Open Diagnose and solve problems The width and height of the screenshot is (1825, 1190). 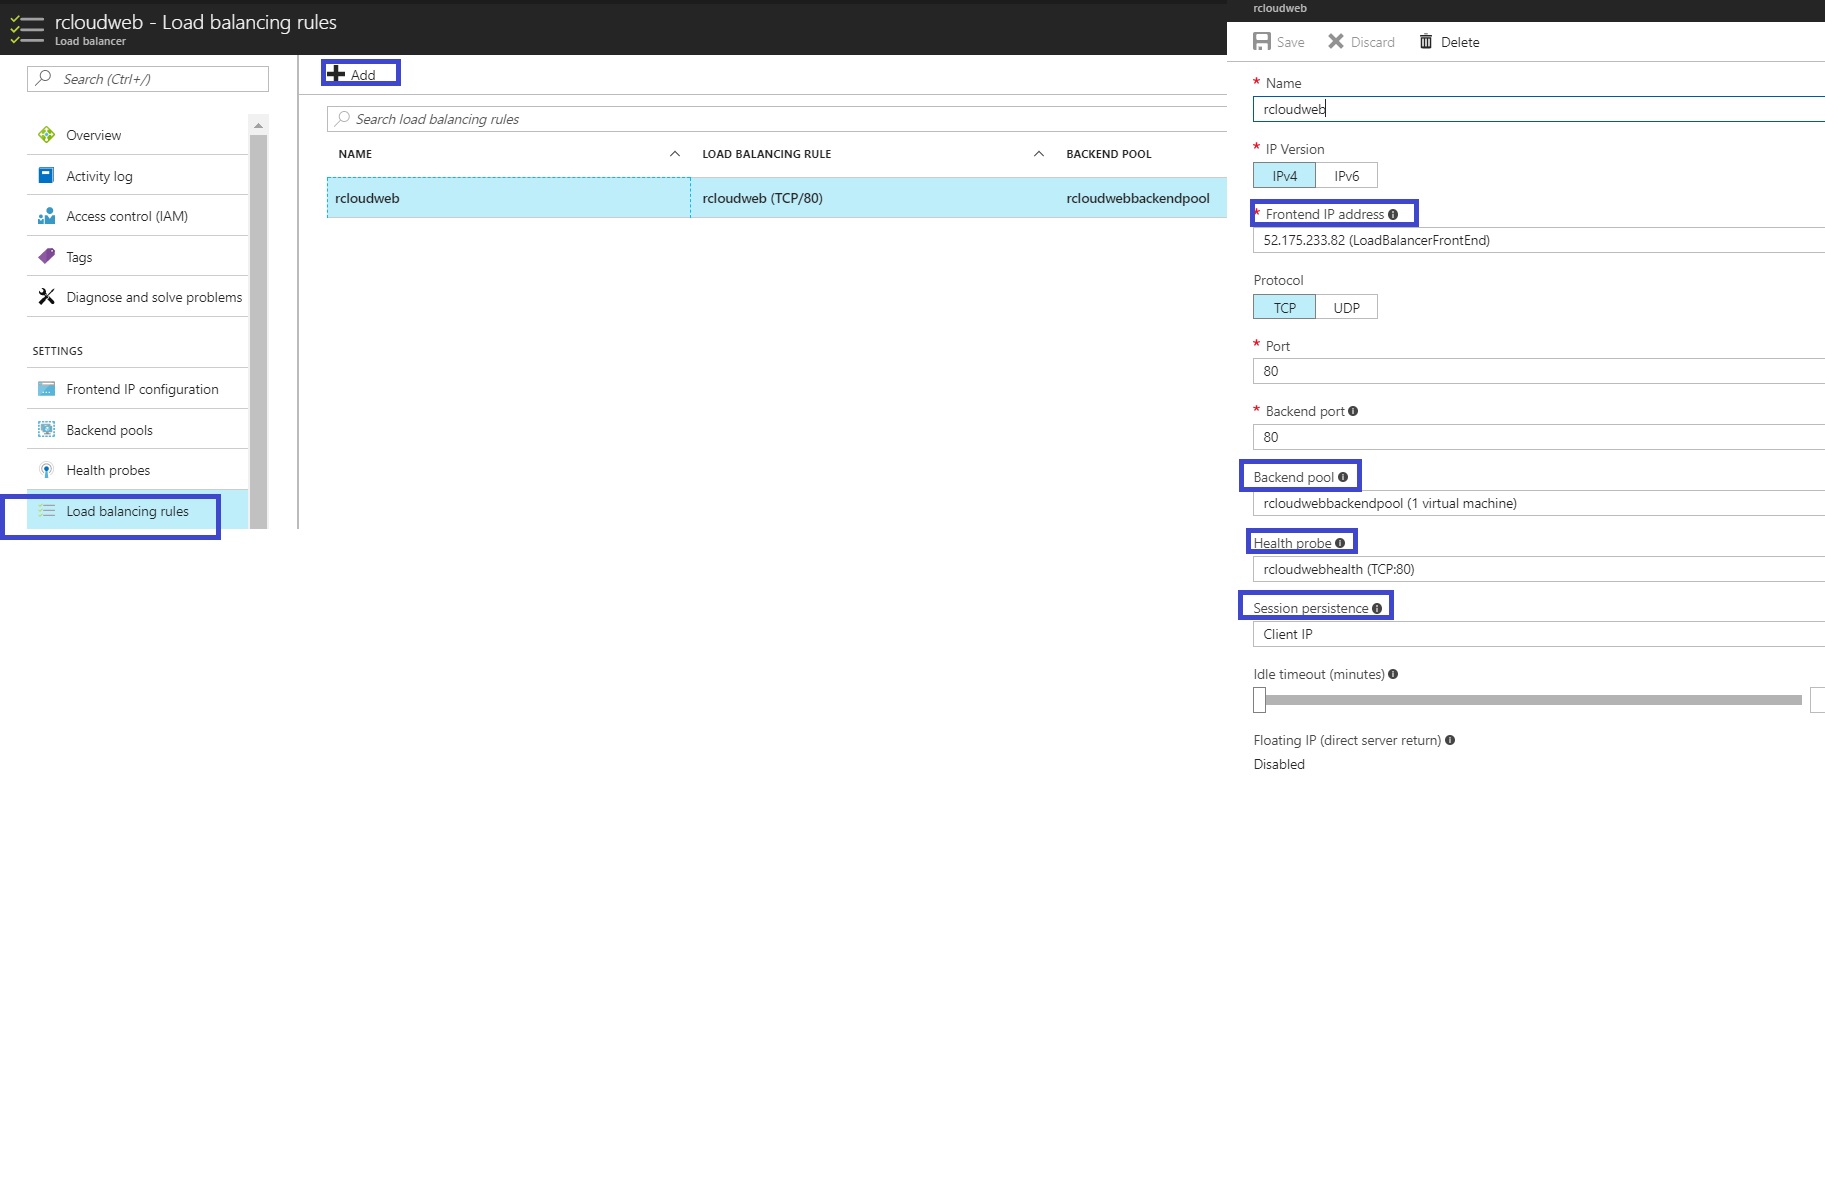[x=153, y=297]
